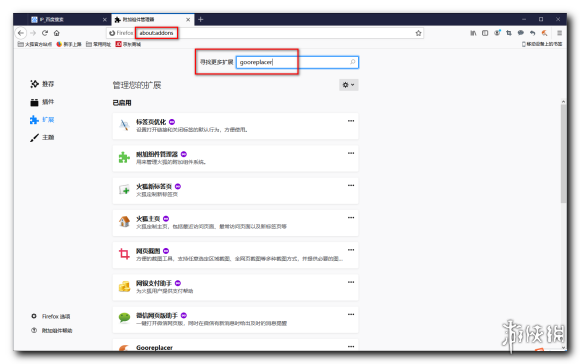The image size is (580, 364).
Task: Open the more-options menu for 网页截图
Action: coord(351,250)
